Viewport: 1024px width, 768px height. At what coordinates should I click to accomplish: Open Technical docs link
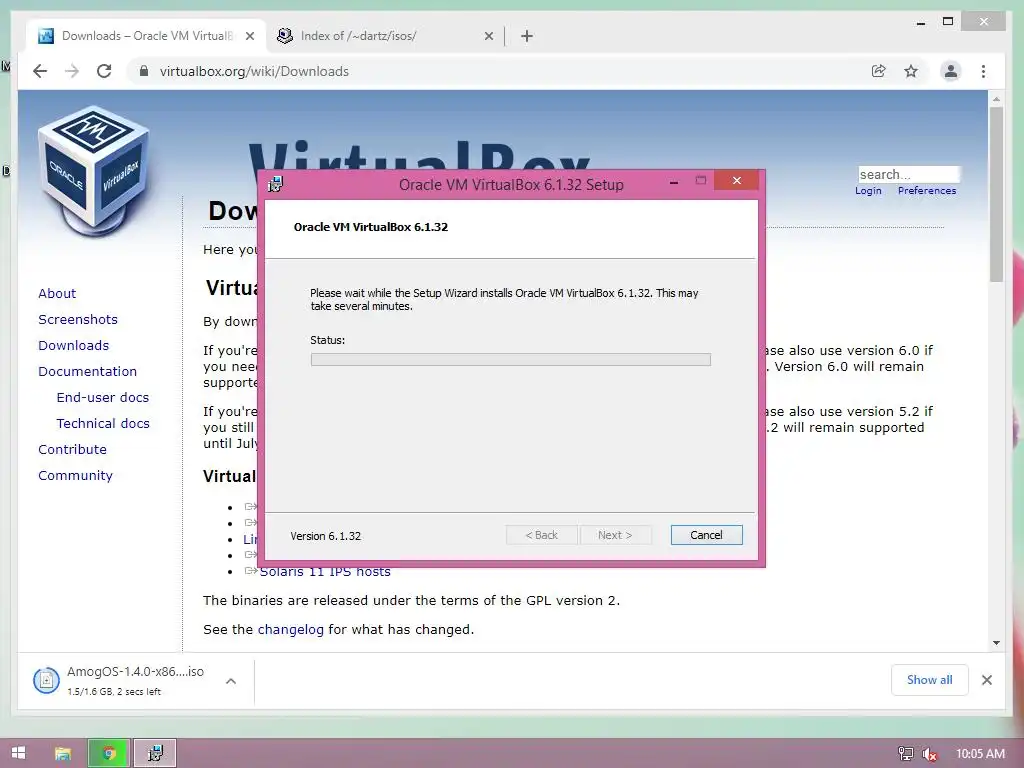pyautogui.click(x=103, y=424)
